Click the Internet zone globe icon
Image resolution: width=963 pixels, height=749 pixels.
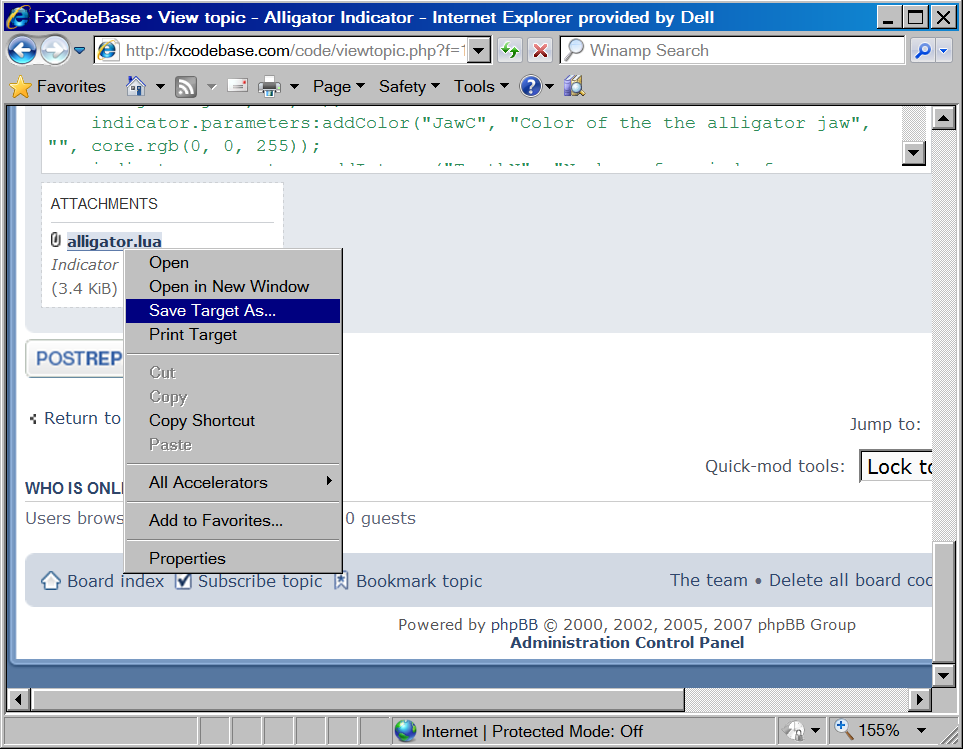[x=405, y=731]
